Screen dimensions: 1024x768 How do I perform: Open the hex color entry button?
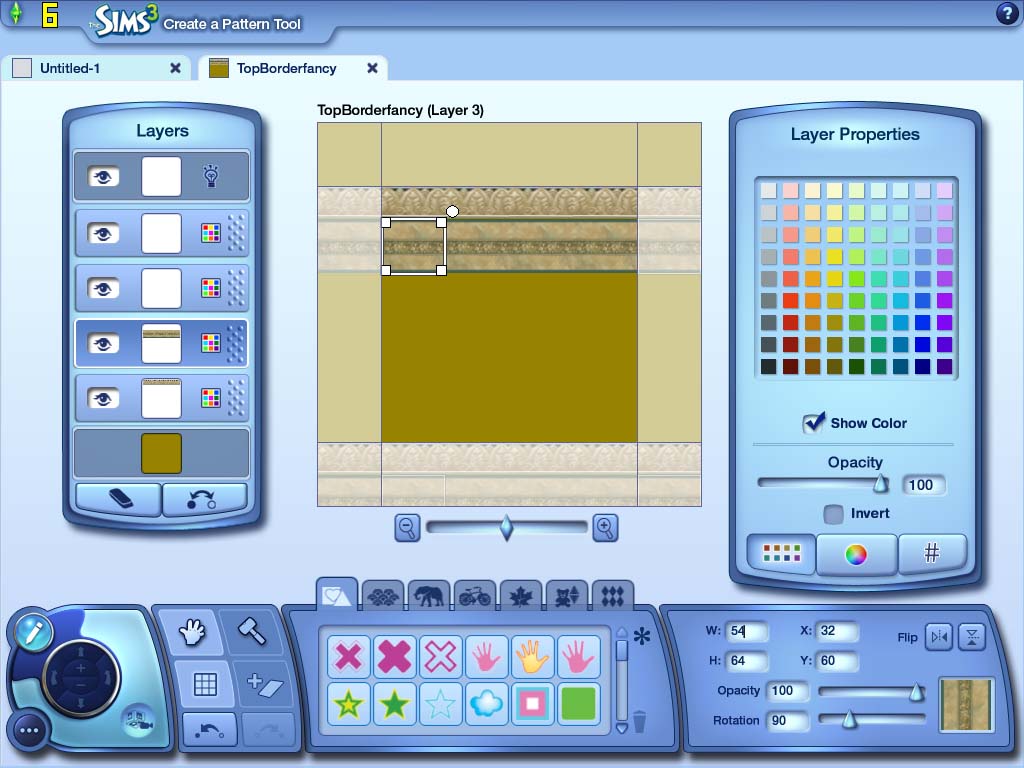tap(931, 554)
